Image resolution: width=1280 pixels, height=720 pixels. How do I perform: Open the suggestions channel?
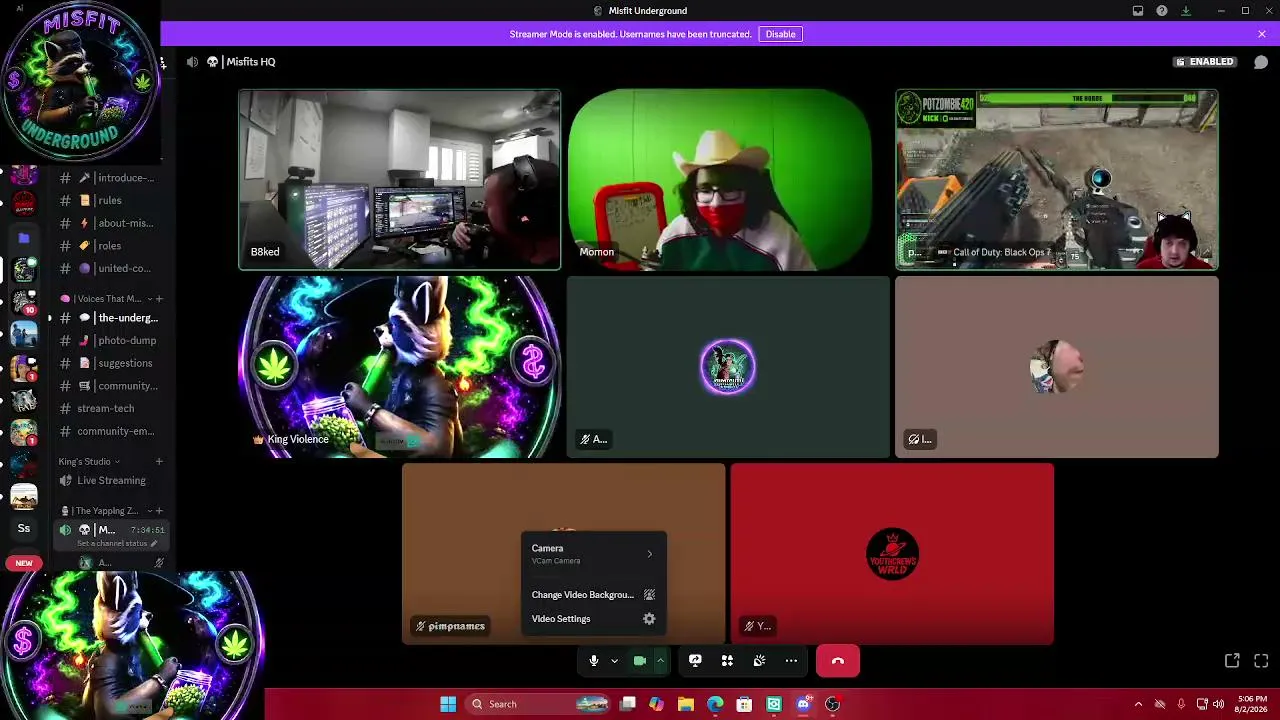coord(110,363)
